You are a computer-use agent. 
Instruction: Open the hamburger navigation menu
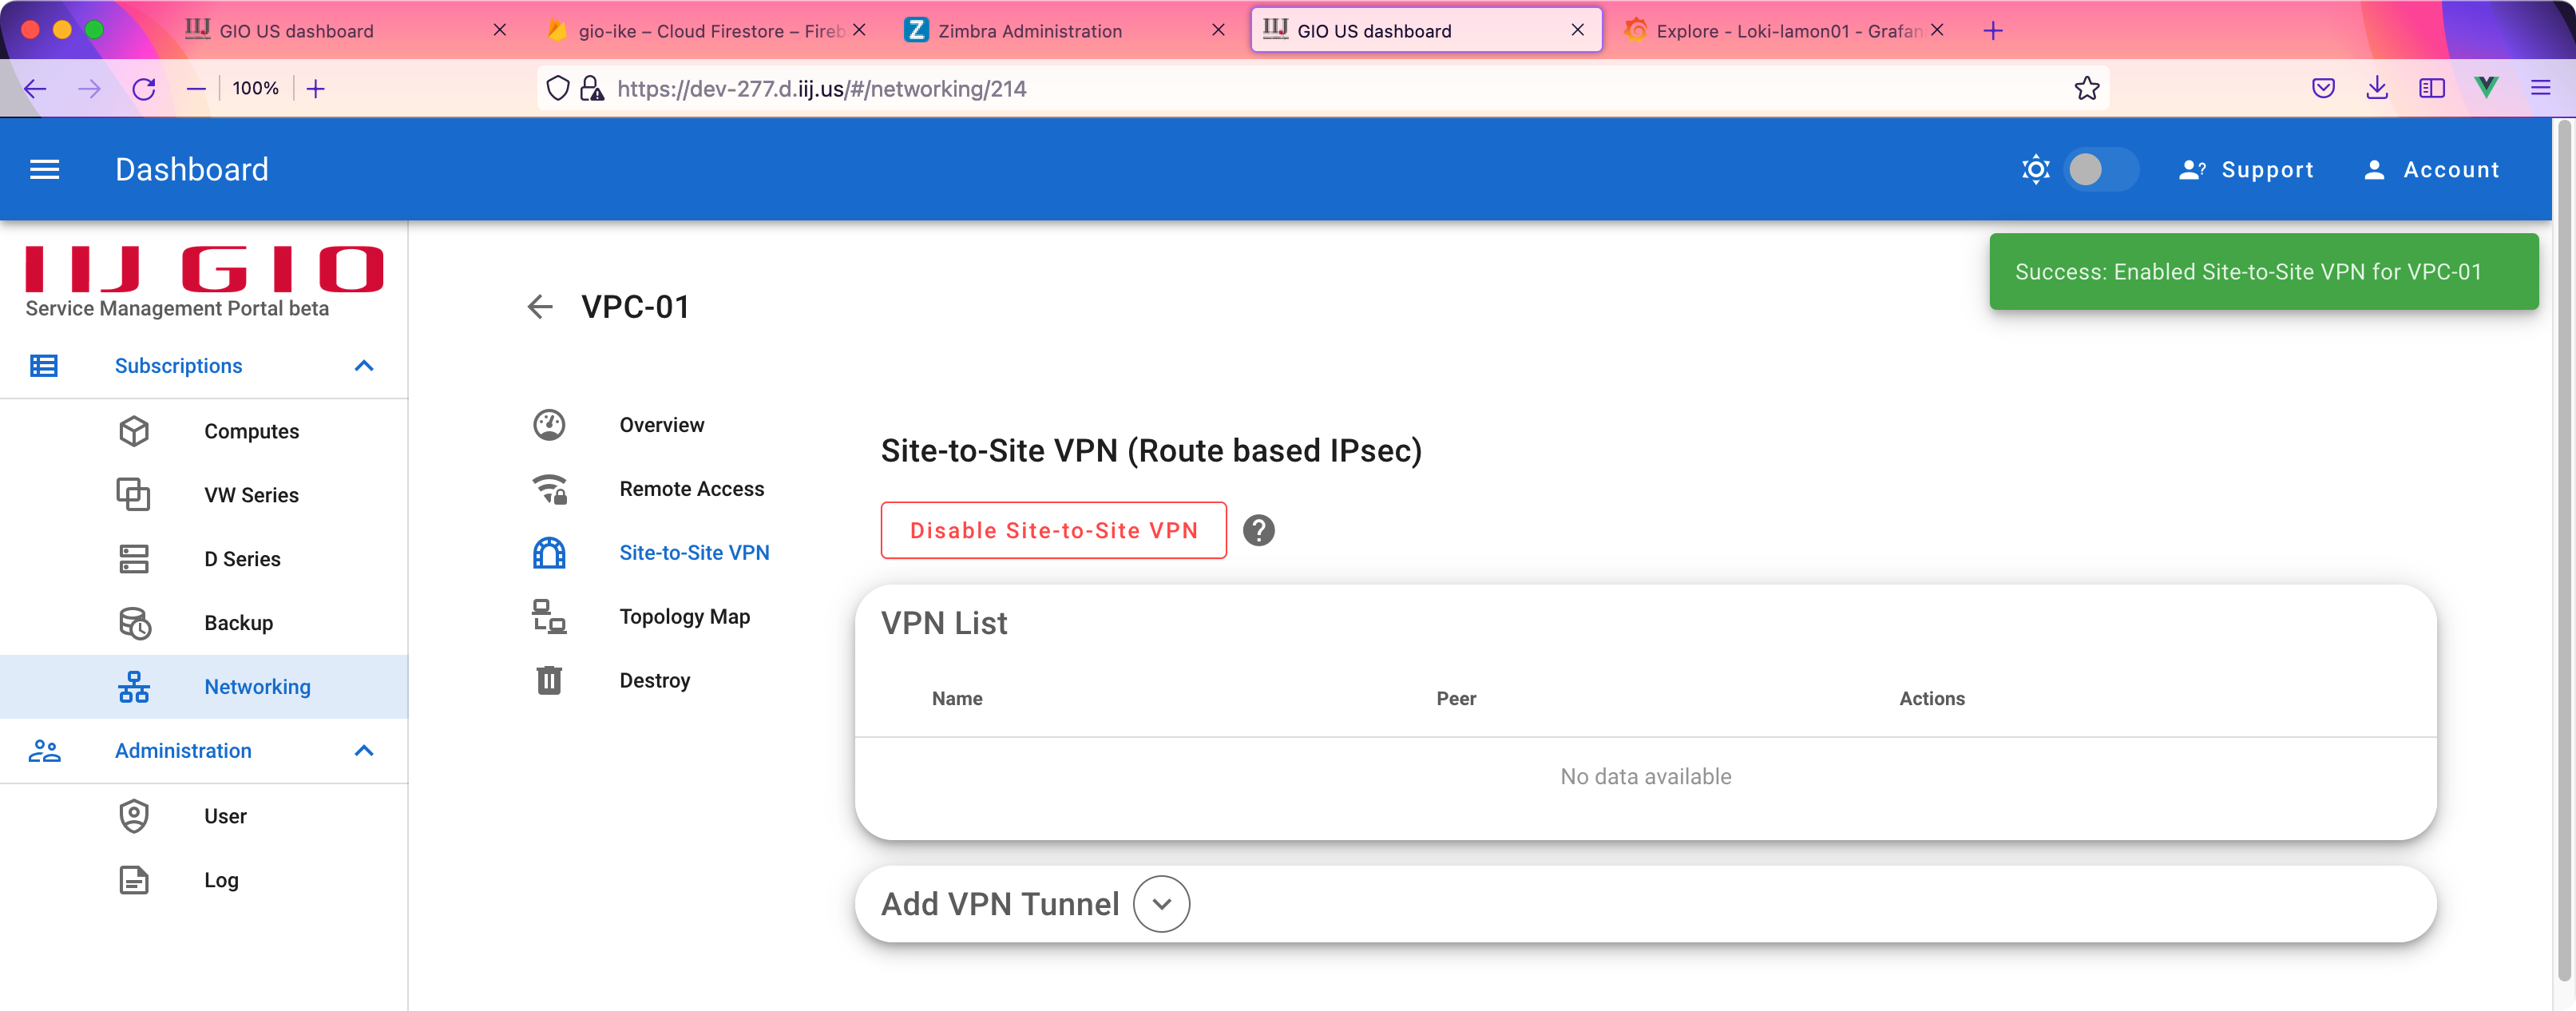(44, 170)
